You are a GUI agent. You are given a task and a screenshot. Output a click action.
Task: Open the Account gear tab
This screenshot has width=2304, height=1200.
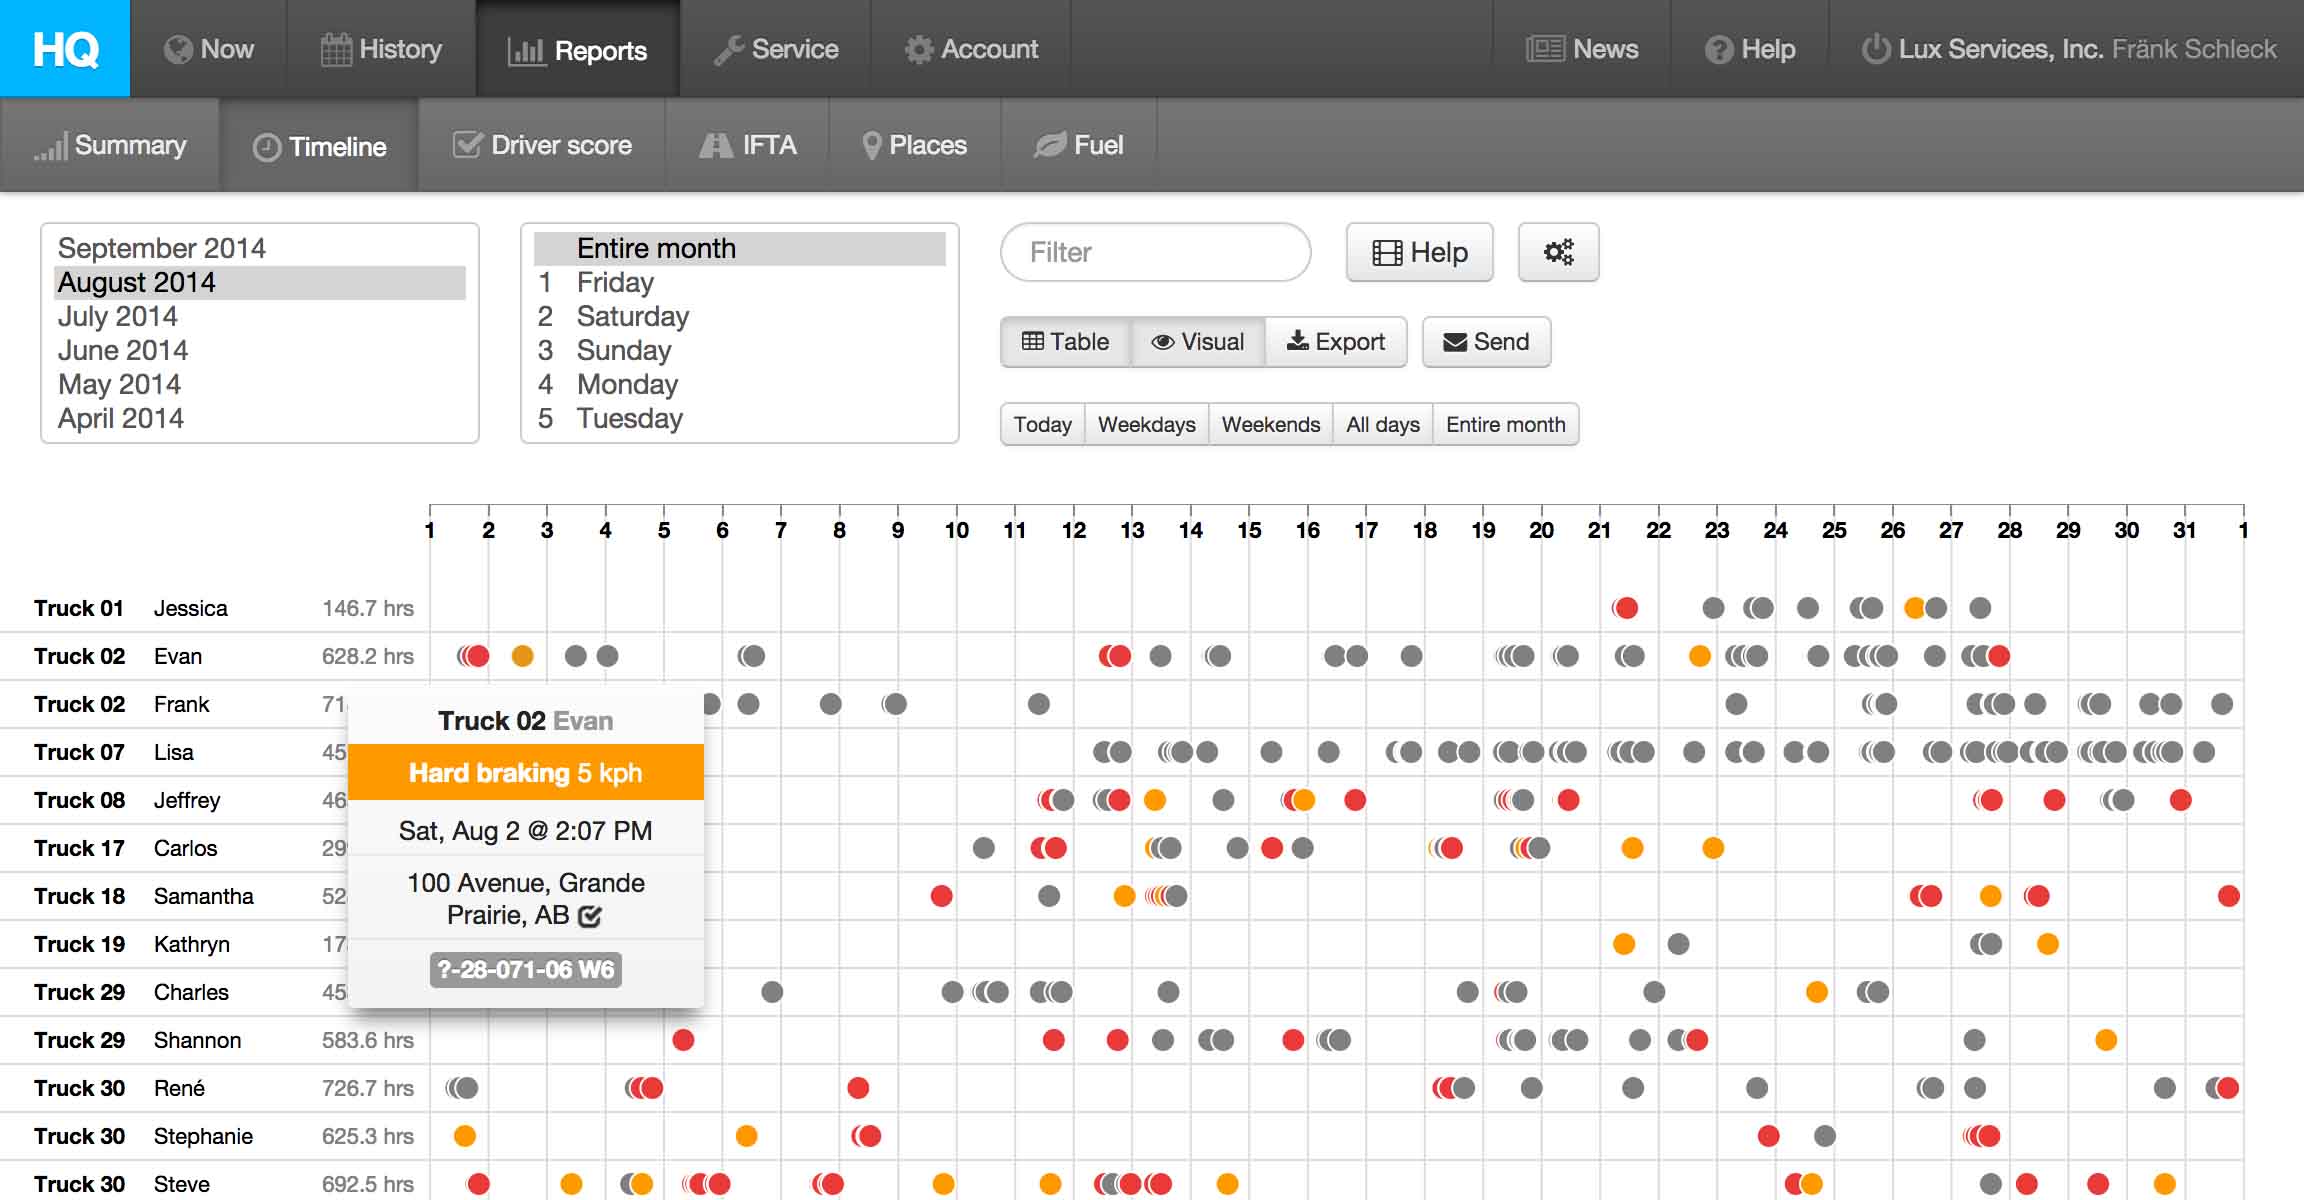[971, 49]
